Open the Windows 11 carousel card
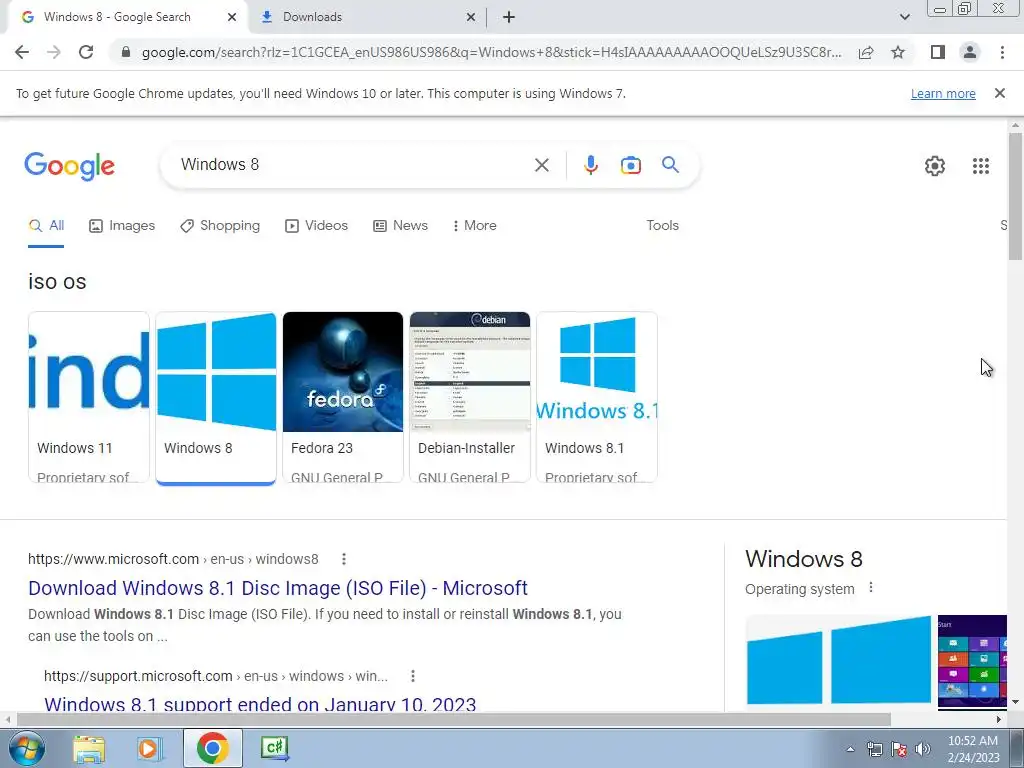Image resolution: width=1024 pixels, height=768 pixels. coord(89,397)
